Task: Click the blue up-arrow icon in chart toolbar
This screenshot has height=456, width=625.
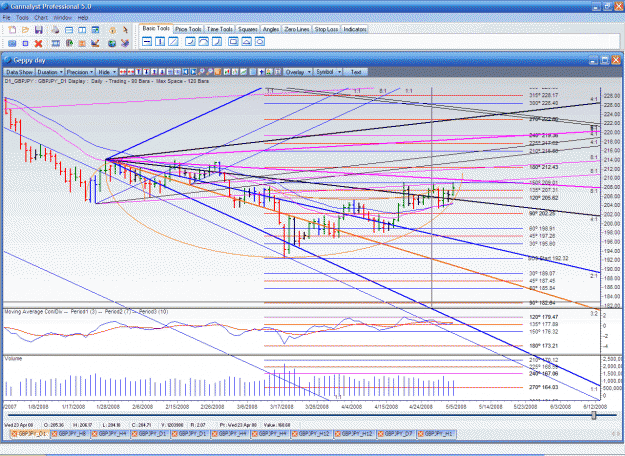Action: (x=261, y=72)
